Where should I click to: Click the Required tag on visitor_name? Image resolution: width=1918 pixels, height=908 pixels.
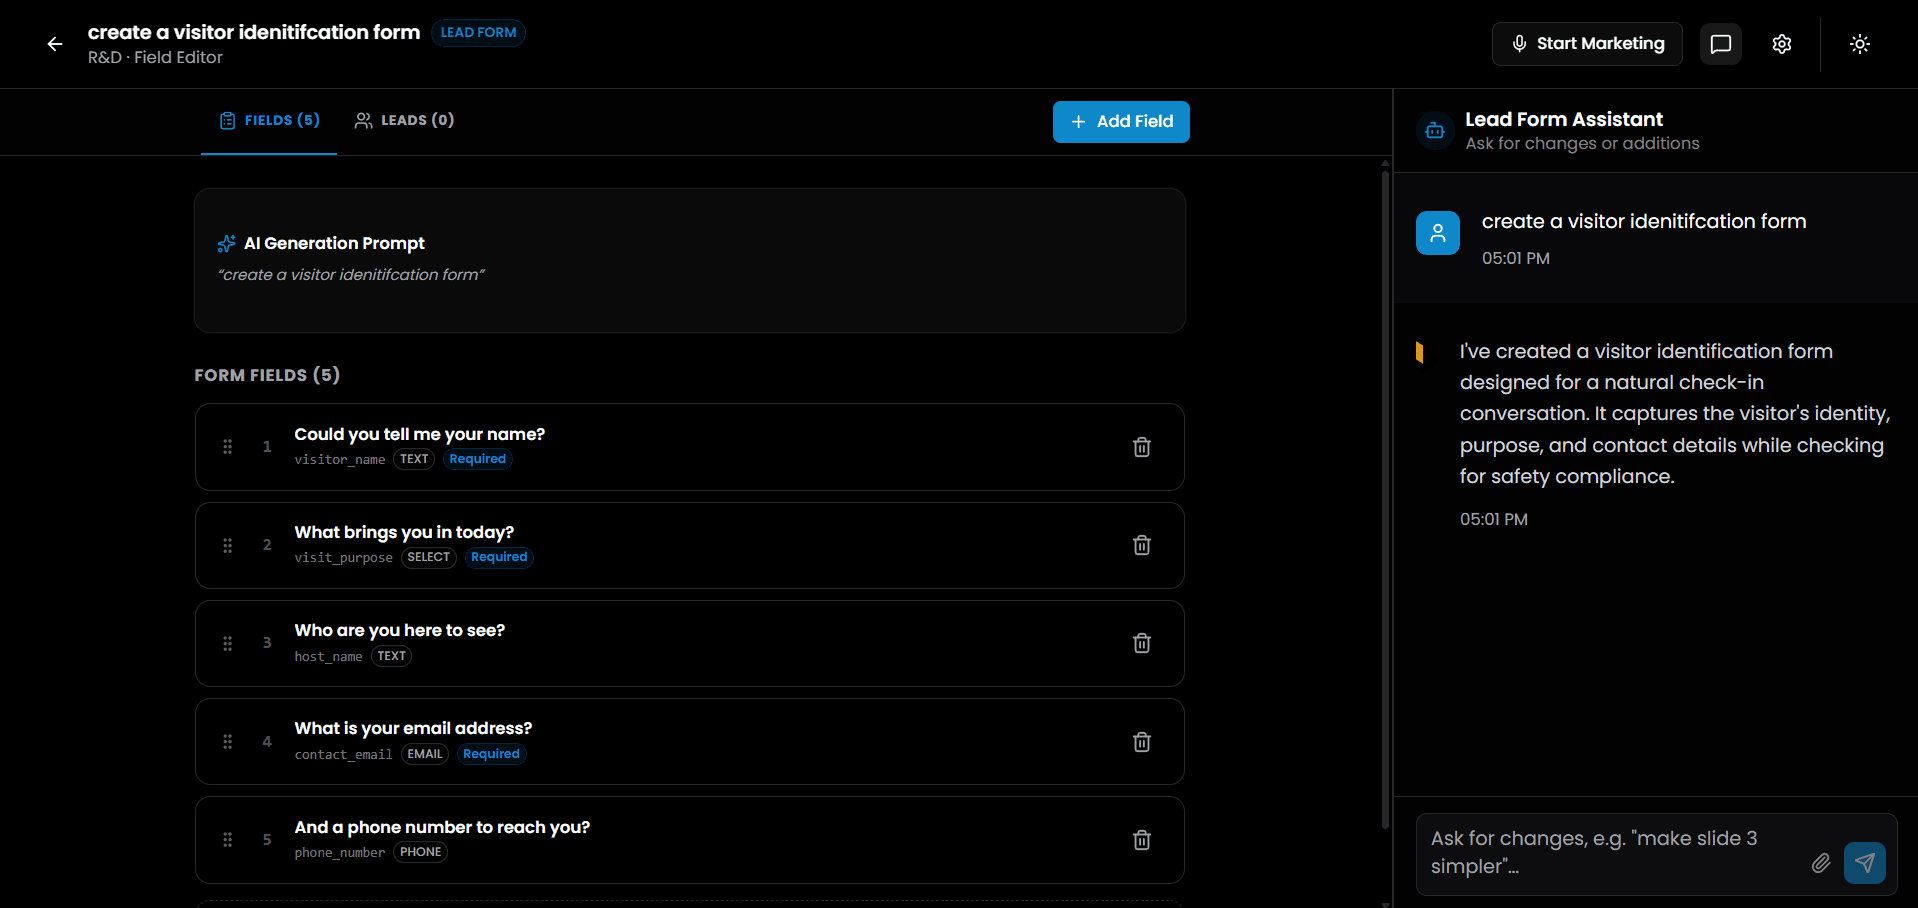click(x=478, y=459)
